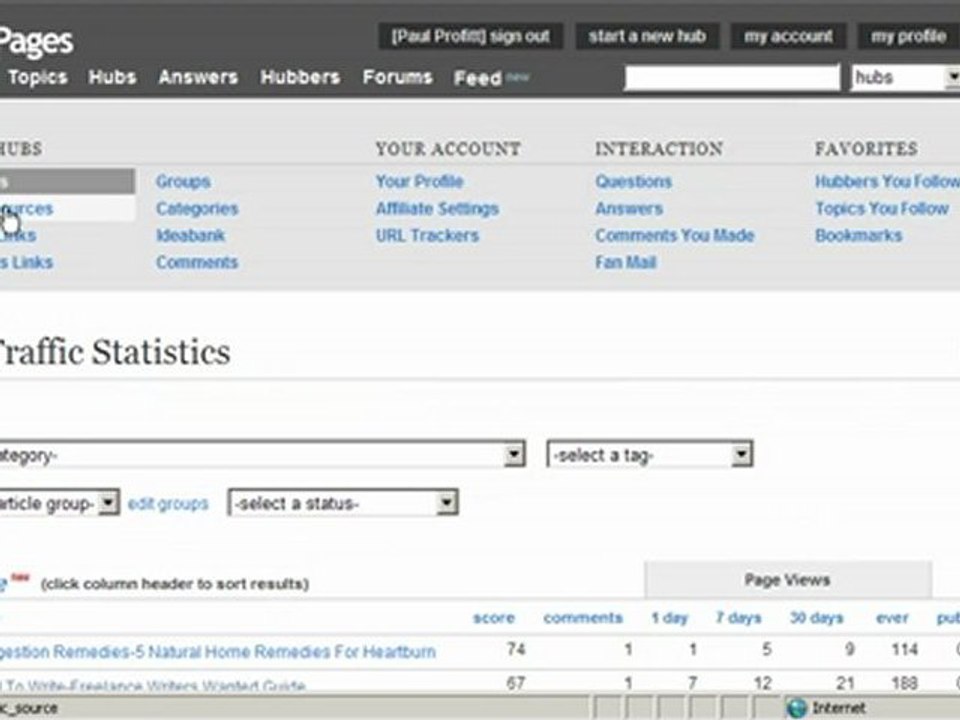960x720 pixels.
Task: Follow the URL Trackers link
Action: tap(427, 236)
